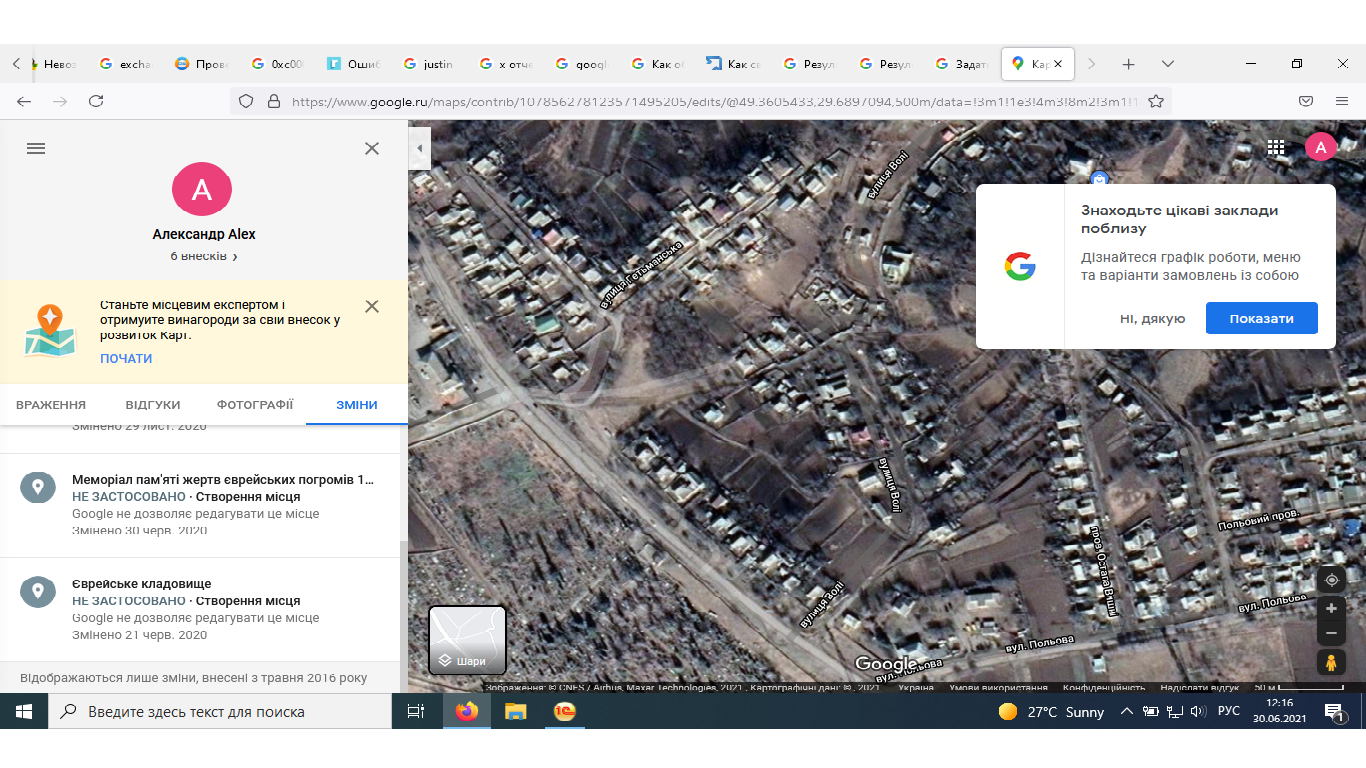Collapse the side panel with arrow
The image size is (1366, 768).
[420, 148]
